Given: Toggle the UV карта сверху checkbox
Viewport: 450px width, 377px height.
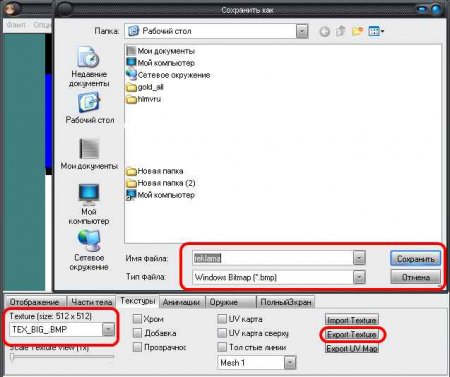Looking at the screenshot, I should point(222,333).
